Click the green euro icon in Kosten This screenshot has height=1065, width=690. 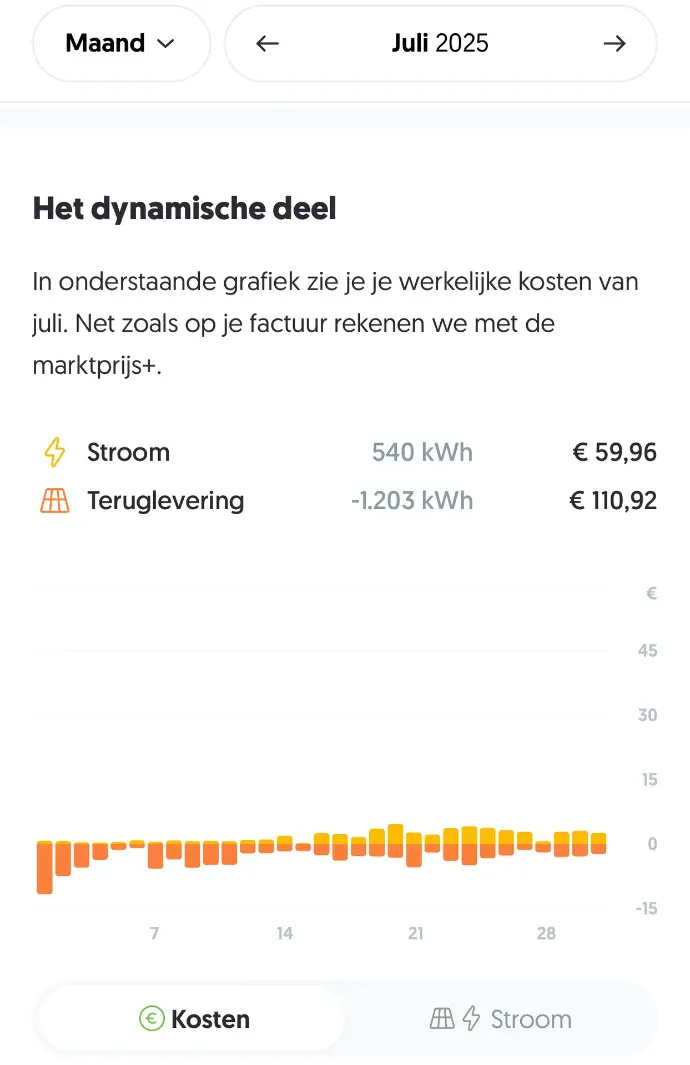pyautogui.click(x=151, y=1019)
